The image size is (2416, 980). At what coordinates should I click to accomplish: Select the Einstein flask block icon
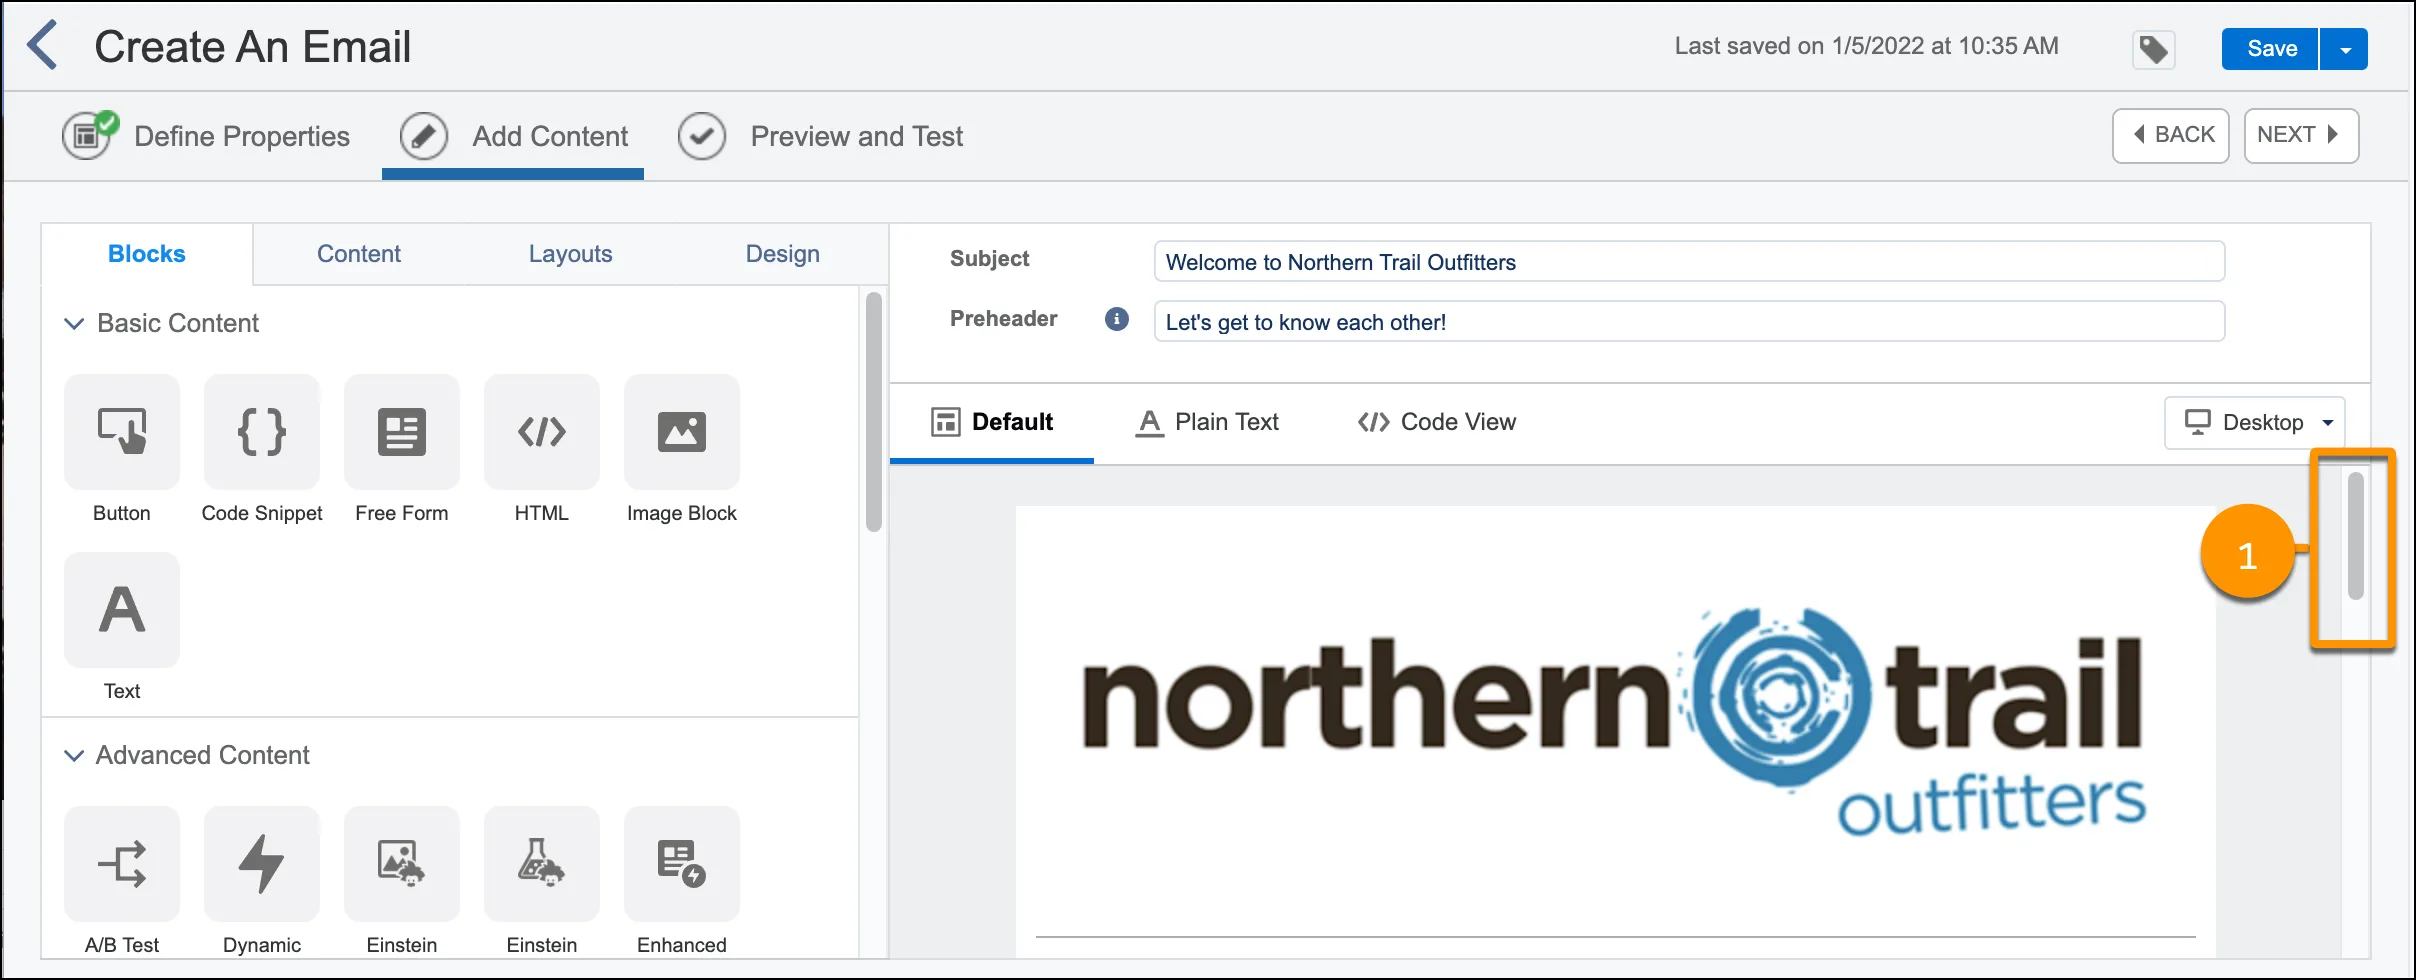point(542,864)
